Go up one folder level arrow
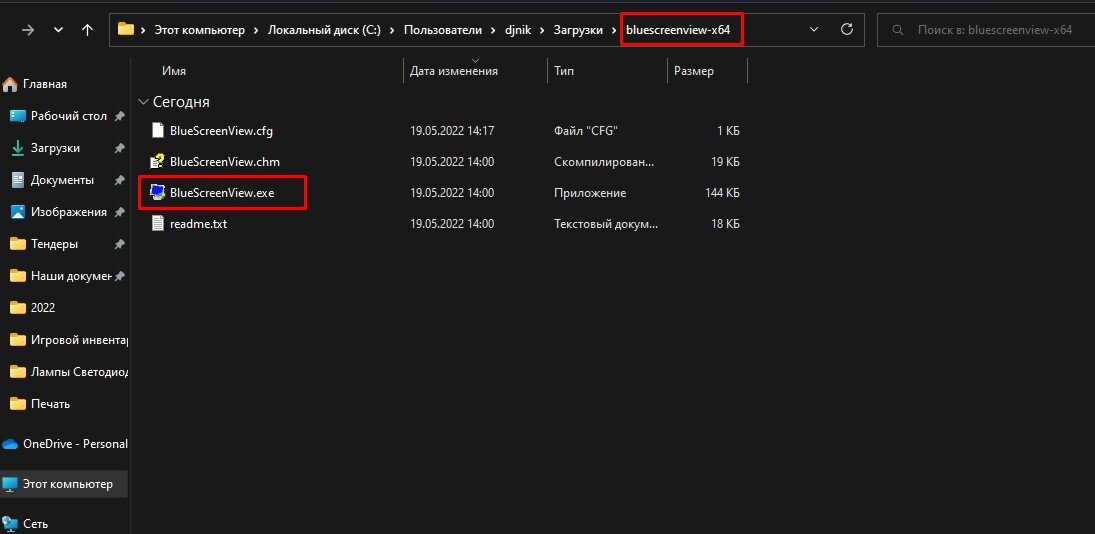Screen dimensions: 1095x534 point(87,30)
